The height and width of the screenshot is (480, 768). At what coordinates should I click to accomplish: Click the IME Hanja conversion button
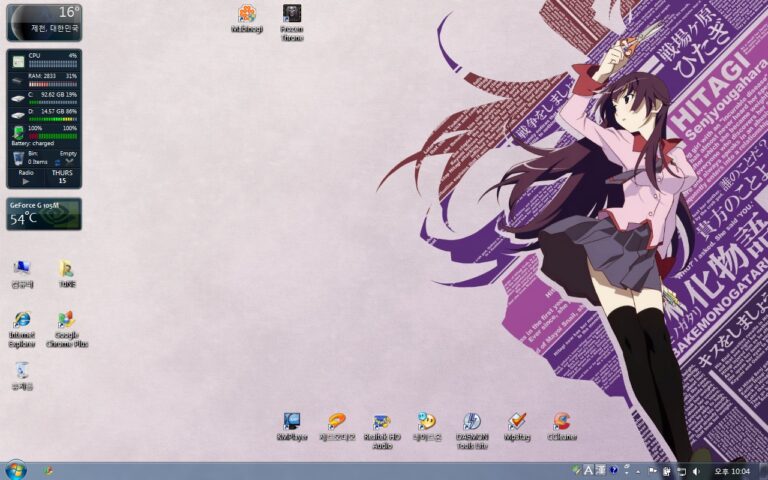(x=600, y=471)
